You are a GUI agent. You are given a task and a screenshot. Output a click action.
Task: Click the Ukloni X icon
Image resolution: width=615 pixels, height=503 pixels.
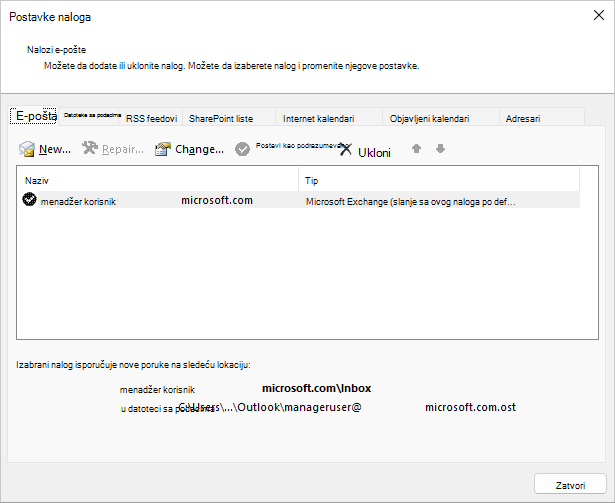click(x=346, y=149)
